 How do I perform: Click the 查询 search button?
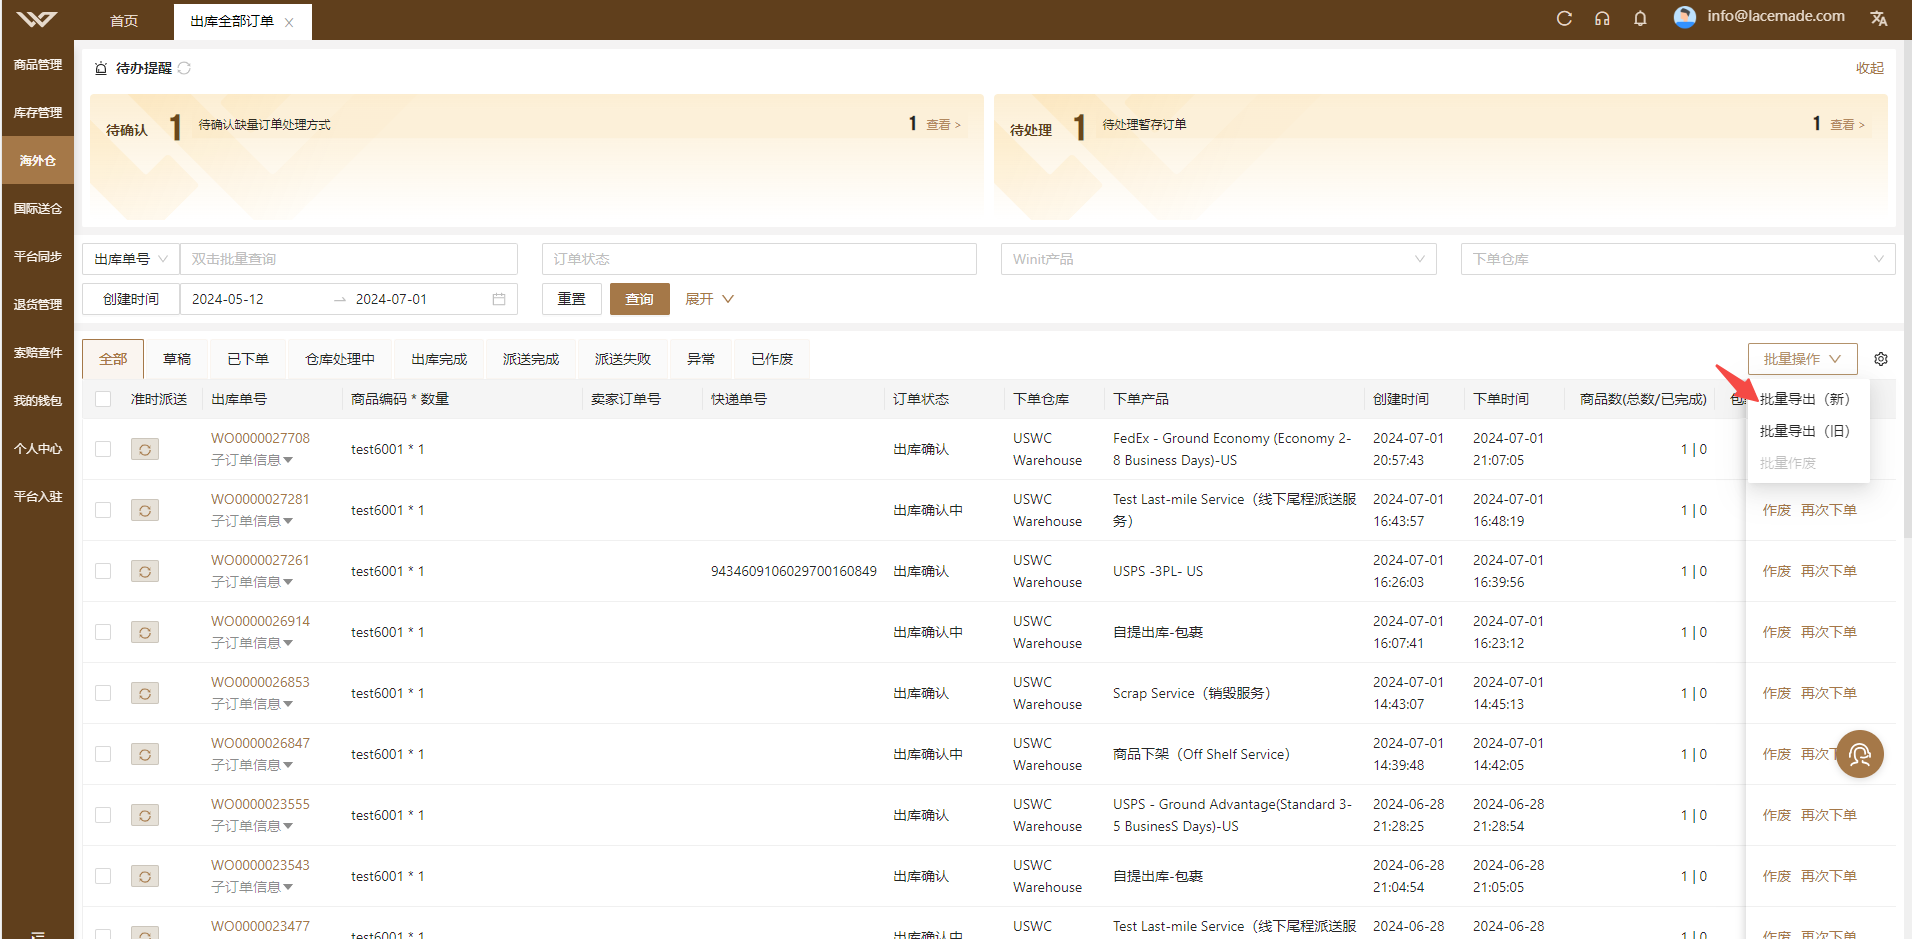(x=640, y=299)
